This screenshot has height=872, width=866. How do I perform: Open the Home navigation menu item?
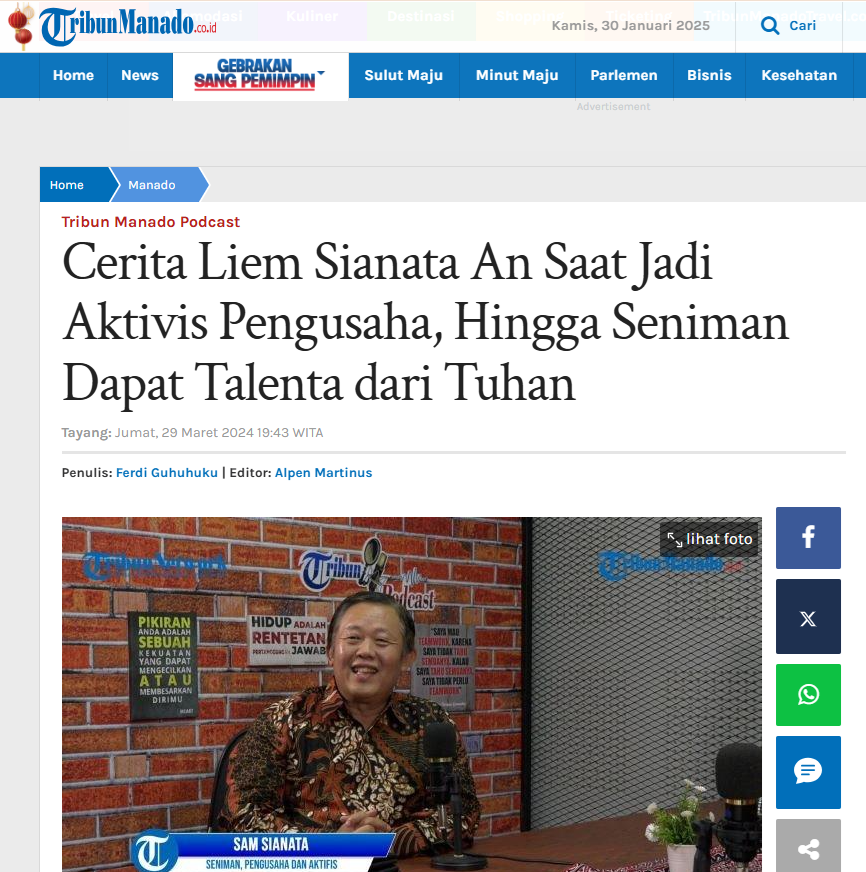click(x=73, y=75)
